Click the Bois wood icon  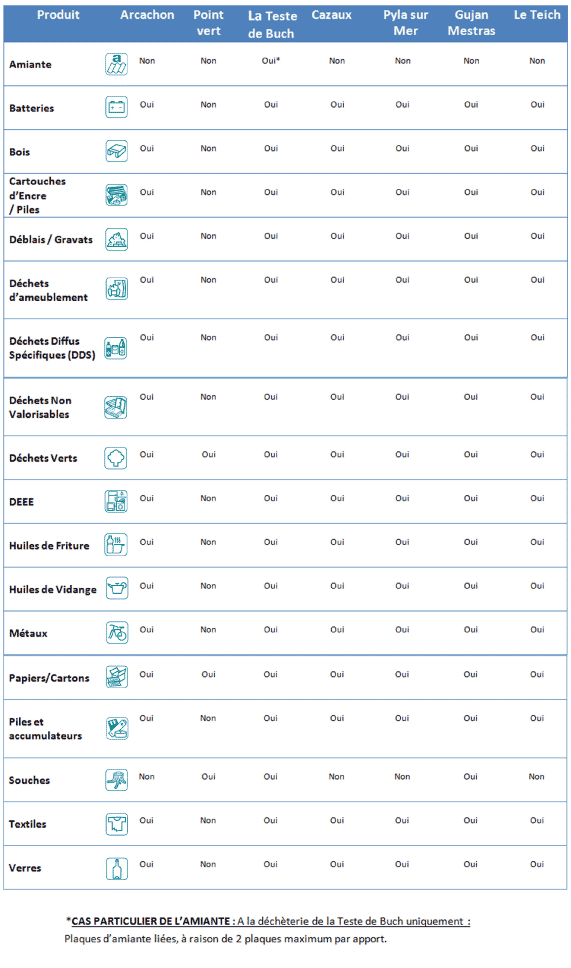pos(116,151)
